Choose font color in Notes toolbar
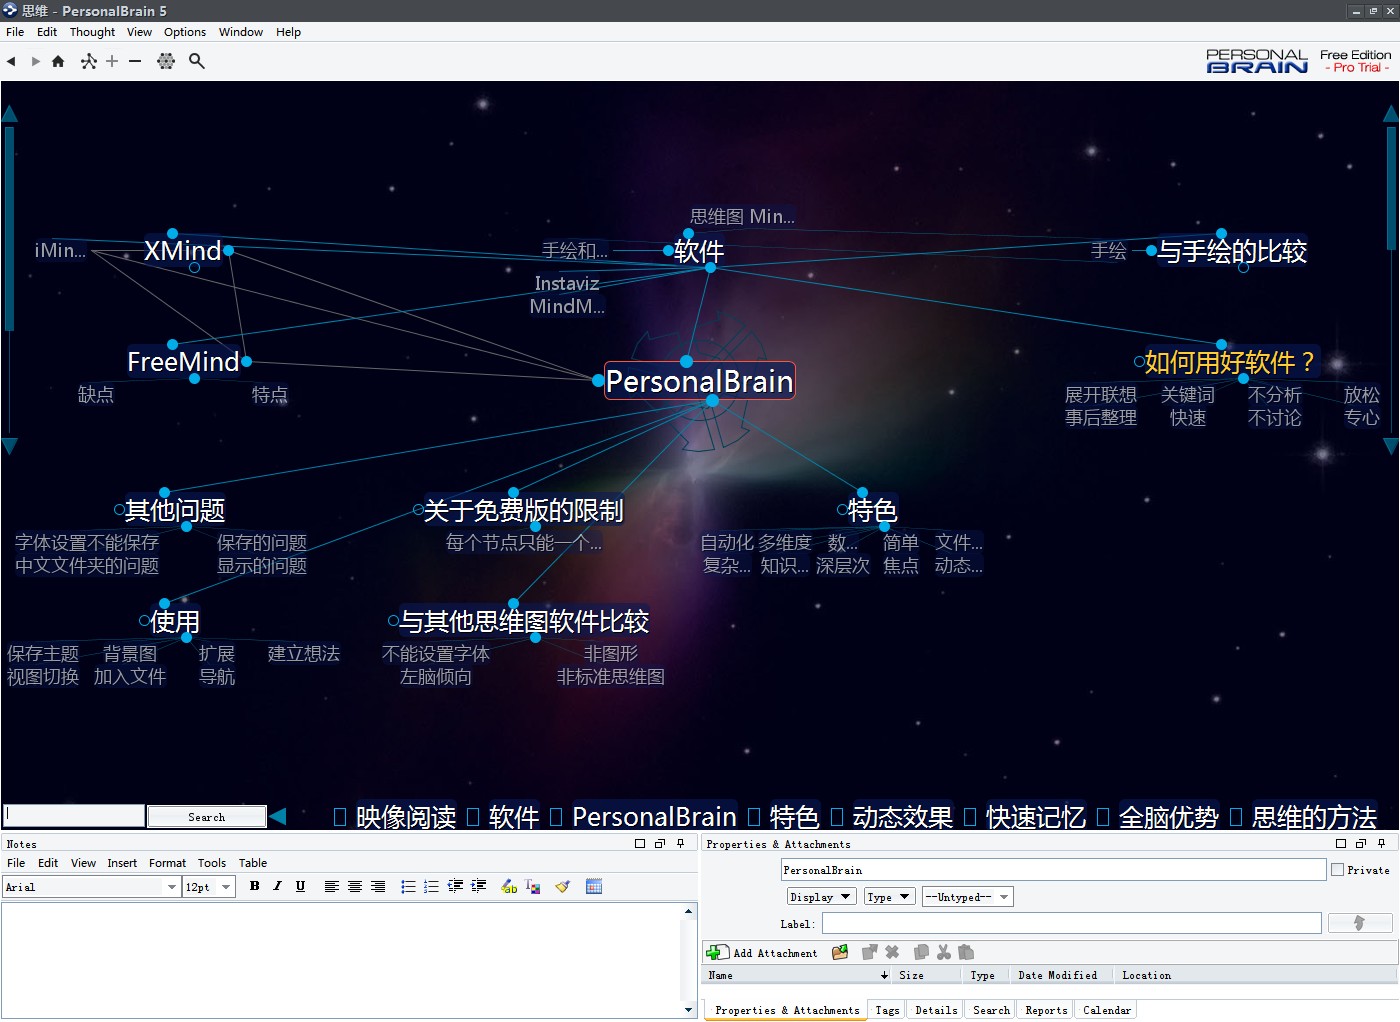Image resolution: width=1400 pixels, height=1022 pixels. coord(533,886)
